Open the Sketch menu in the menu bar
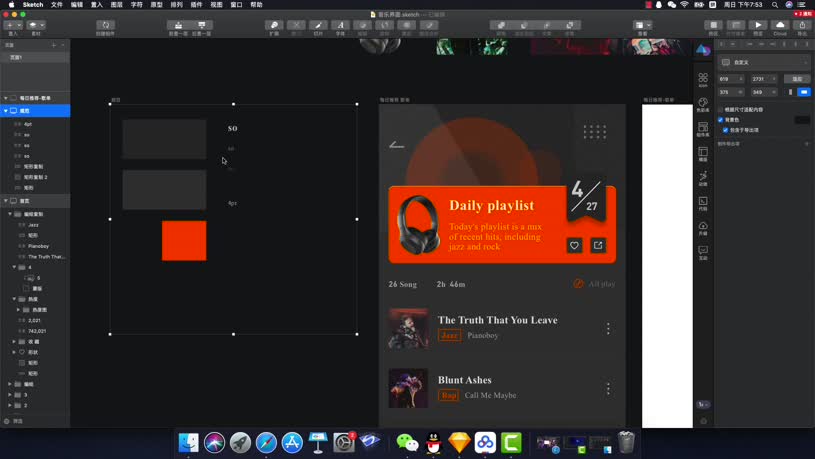Image resolution: width=815 pixels, height=459 pixels. [33, 4]
